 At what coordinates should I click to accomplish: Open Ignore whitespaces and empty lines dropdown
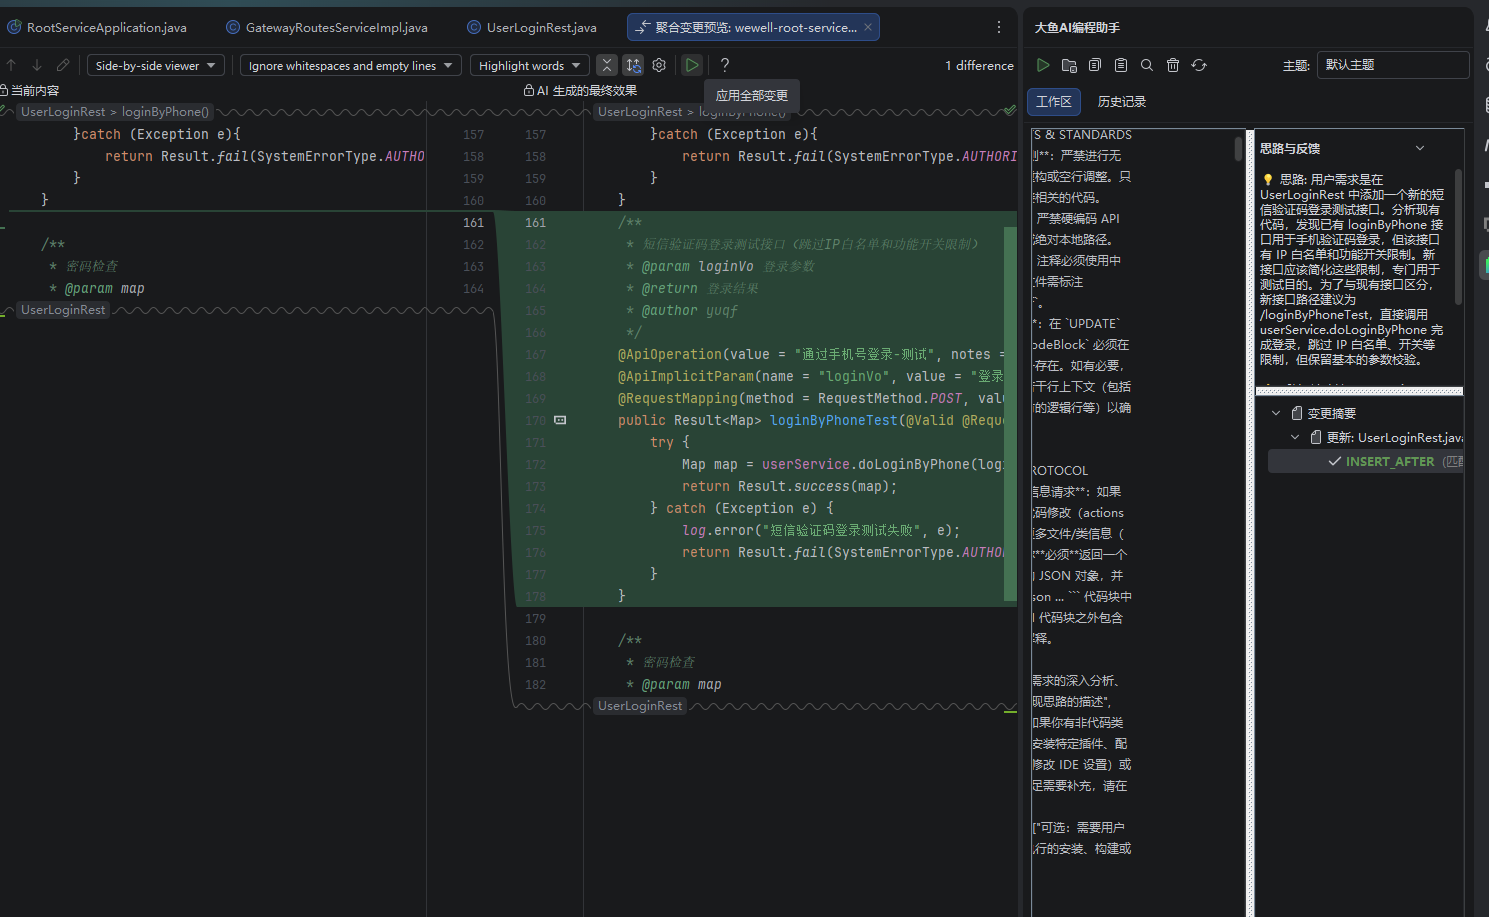[351, 66]
